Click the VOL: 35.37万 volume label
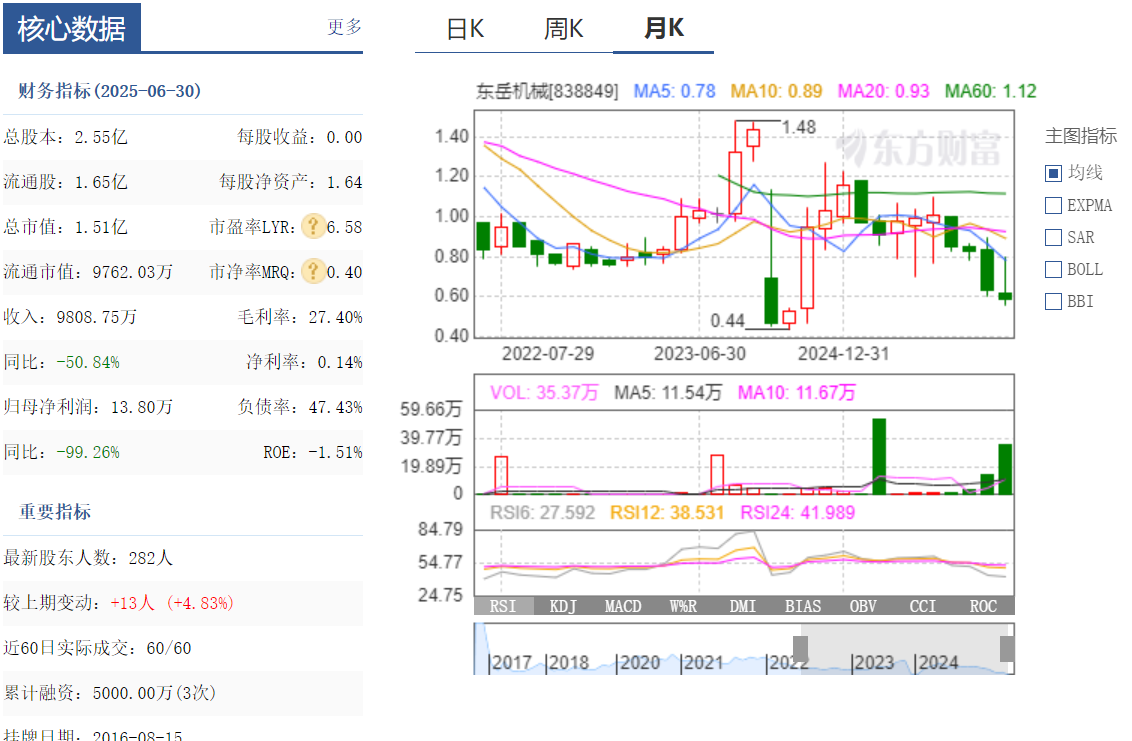 (x=544, y=392)
